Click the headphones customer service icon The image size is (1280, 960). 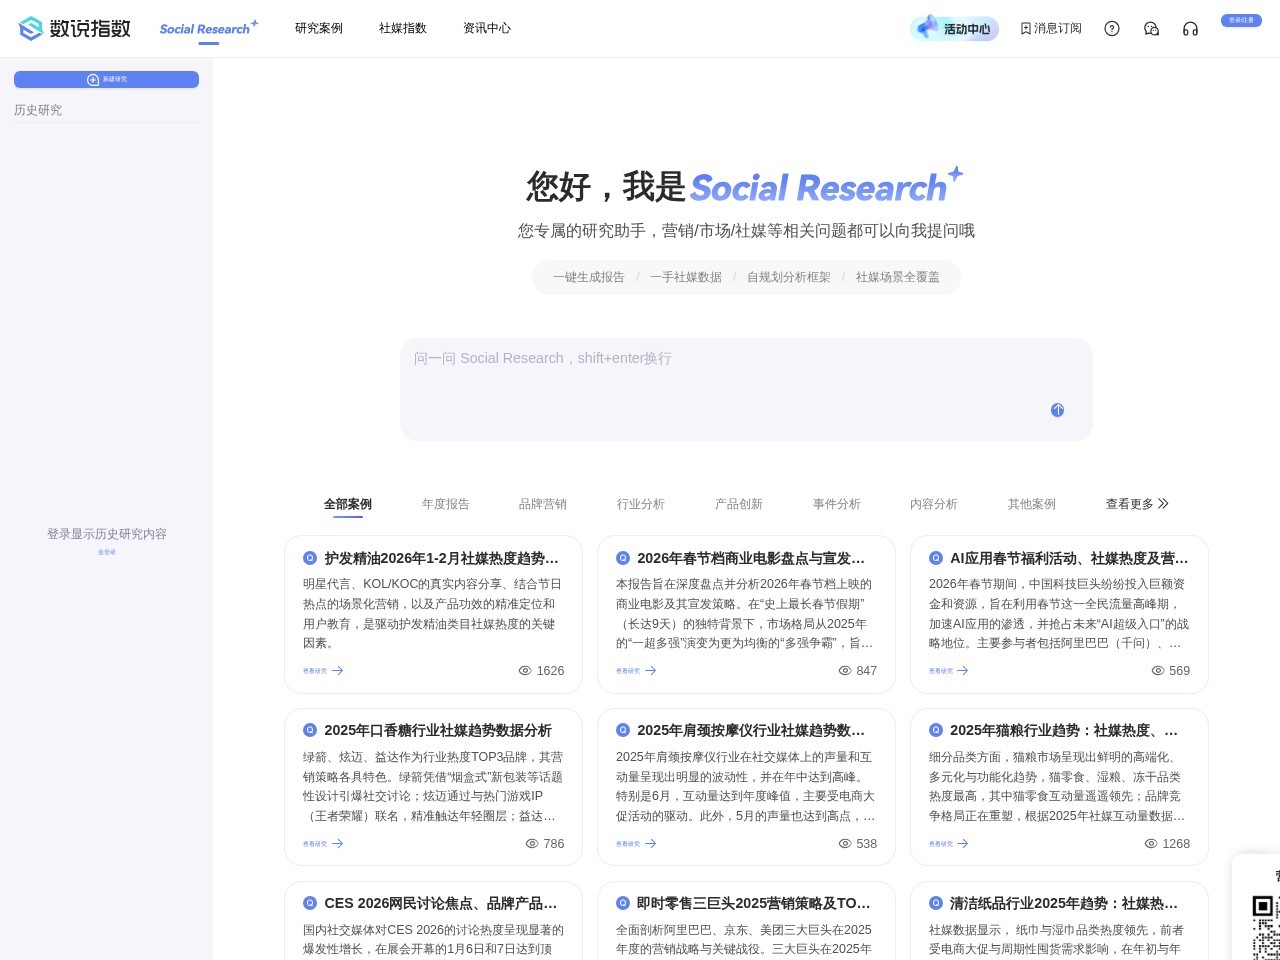[x=1190, y=28]
